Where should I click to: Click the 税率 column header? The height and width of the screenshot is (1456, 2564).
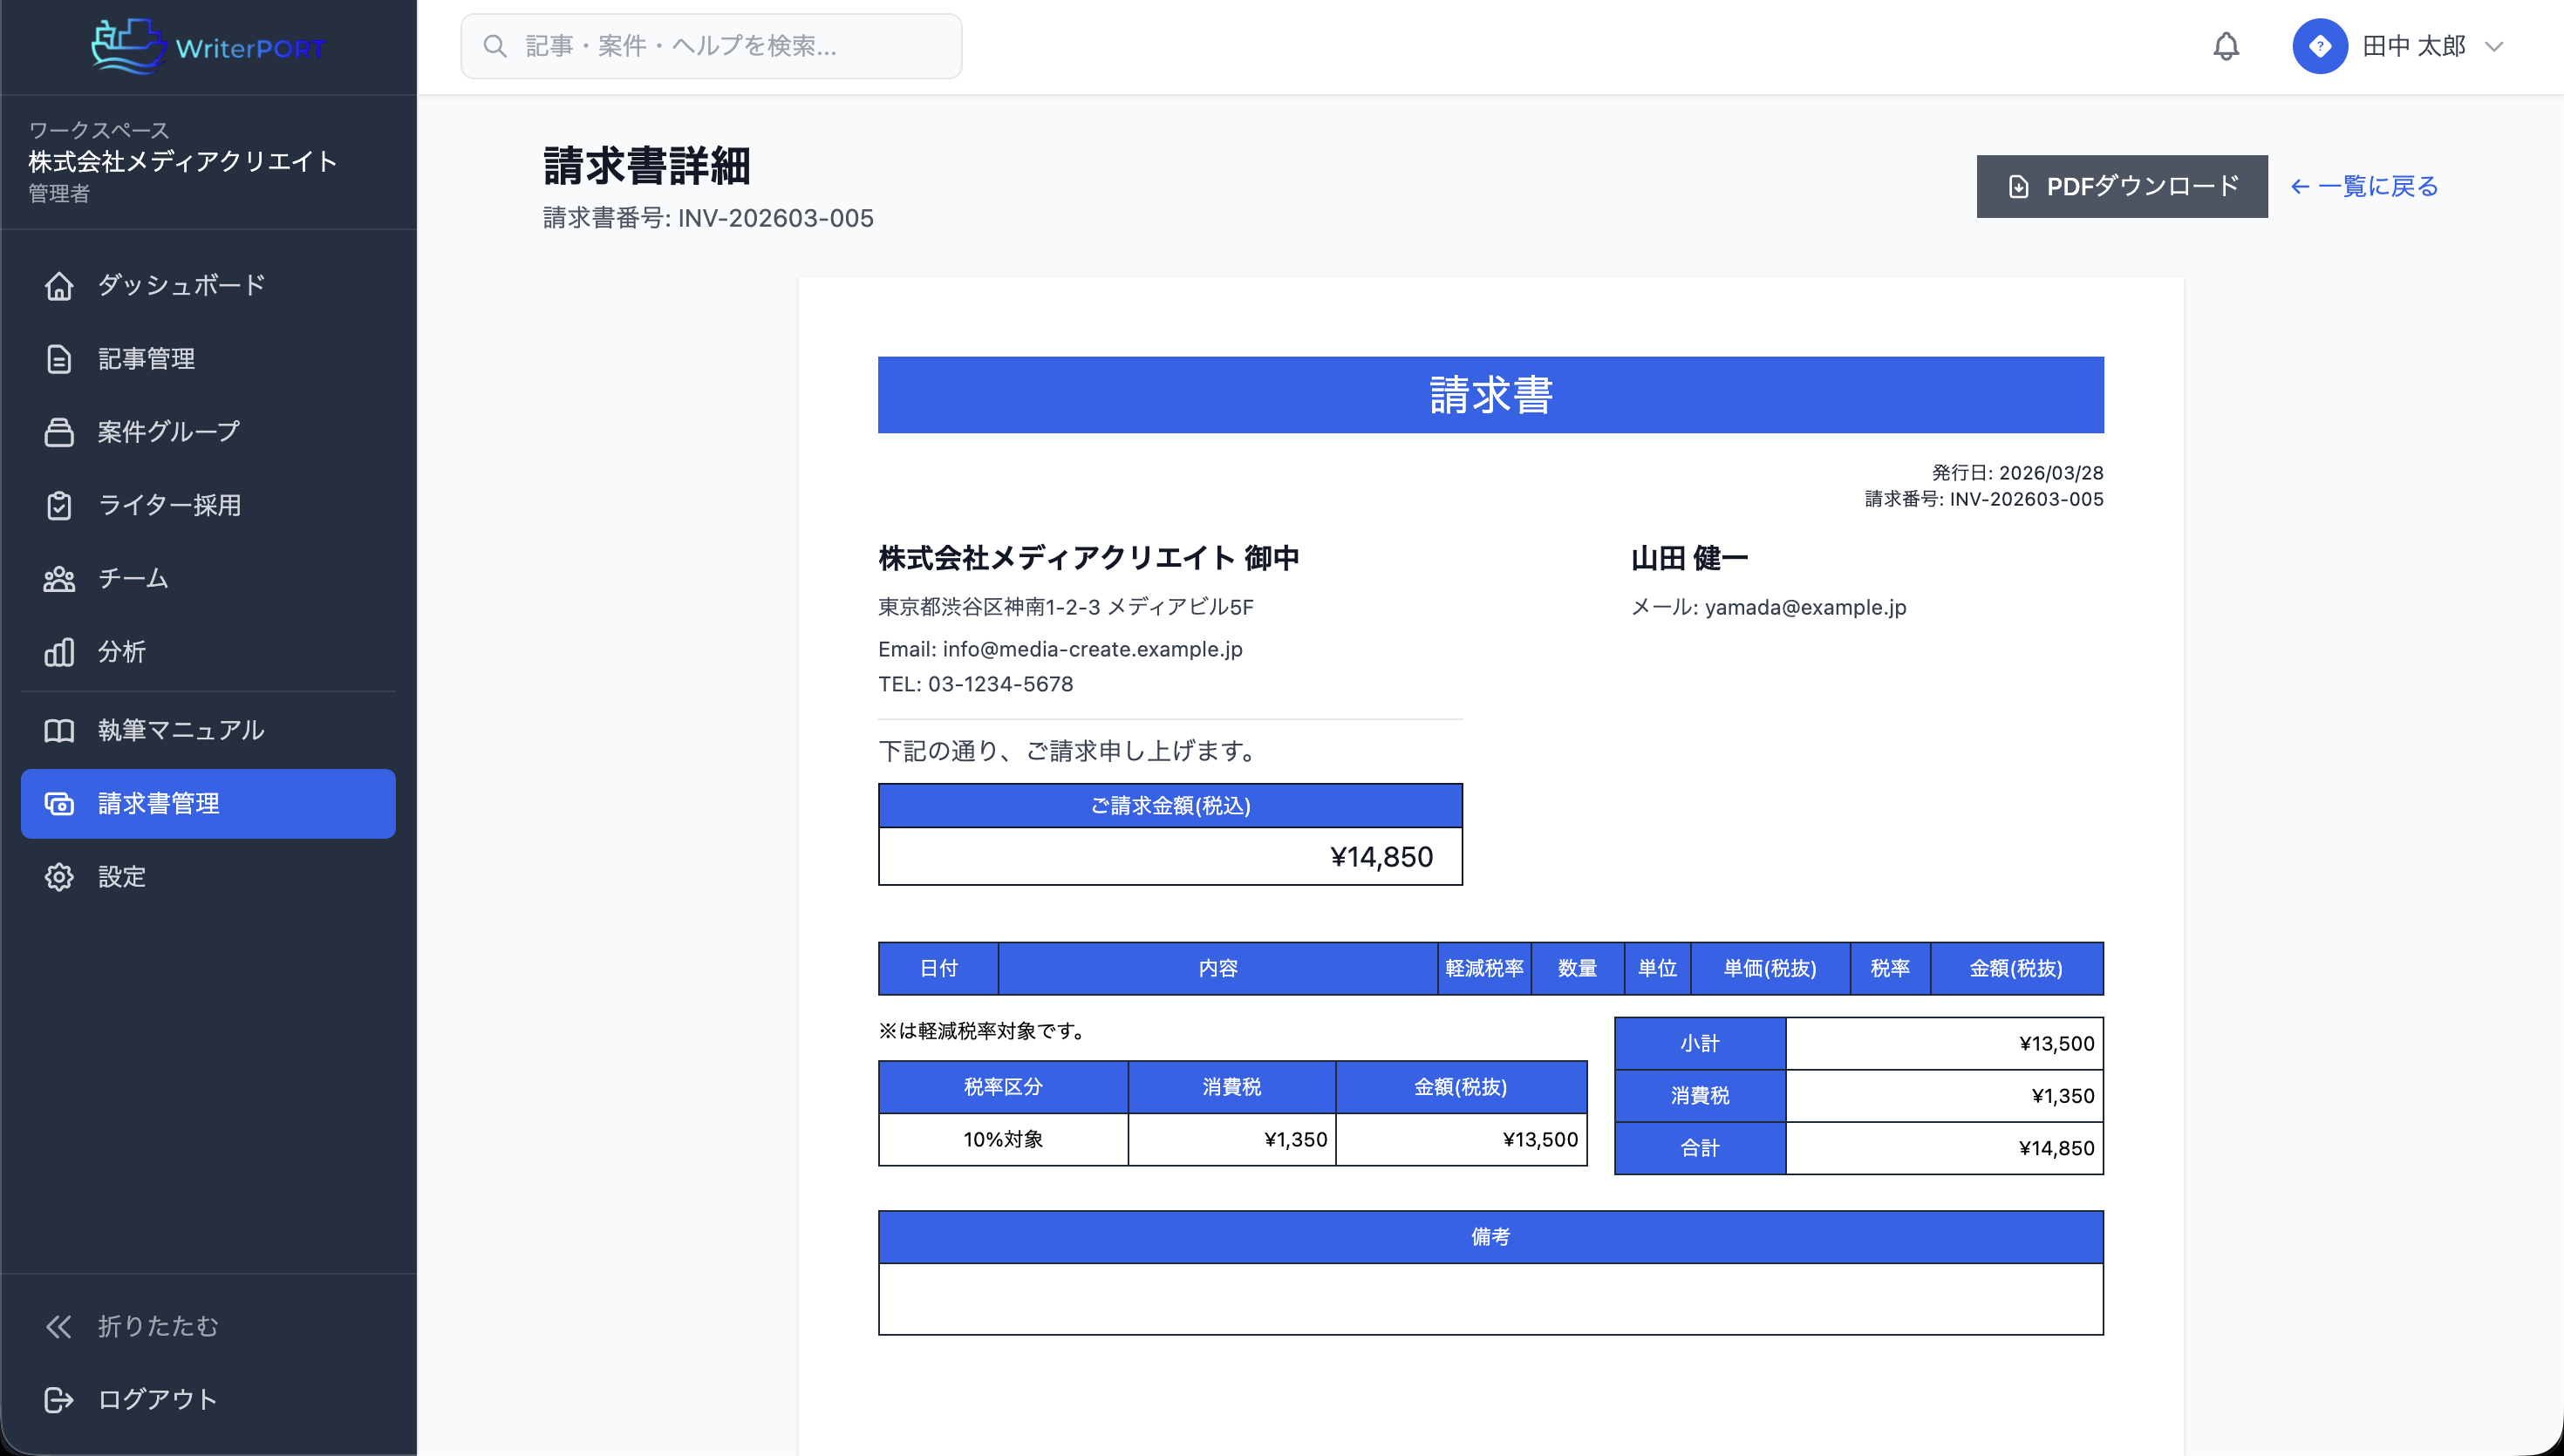tap(1889, 968)
